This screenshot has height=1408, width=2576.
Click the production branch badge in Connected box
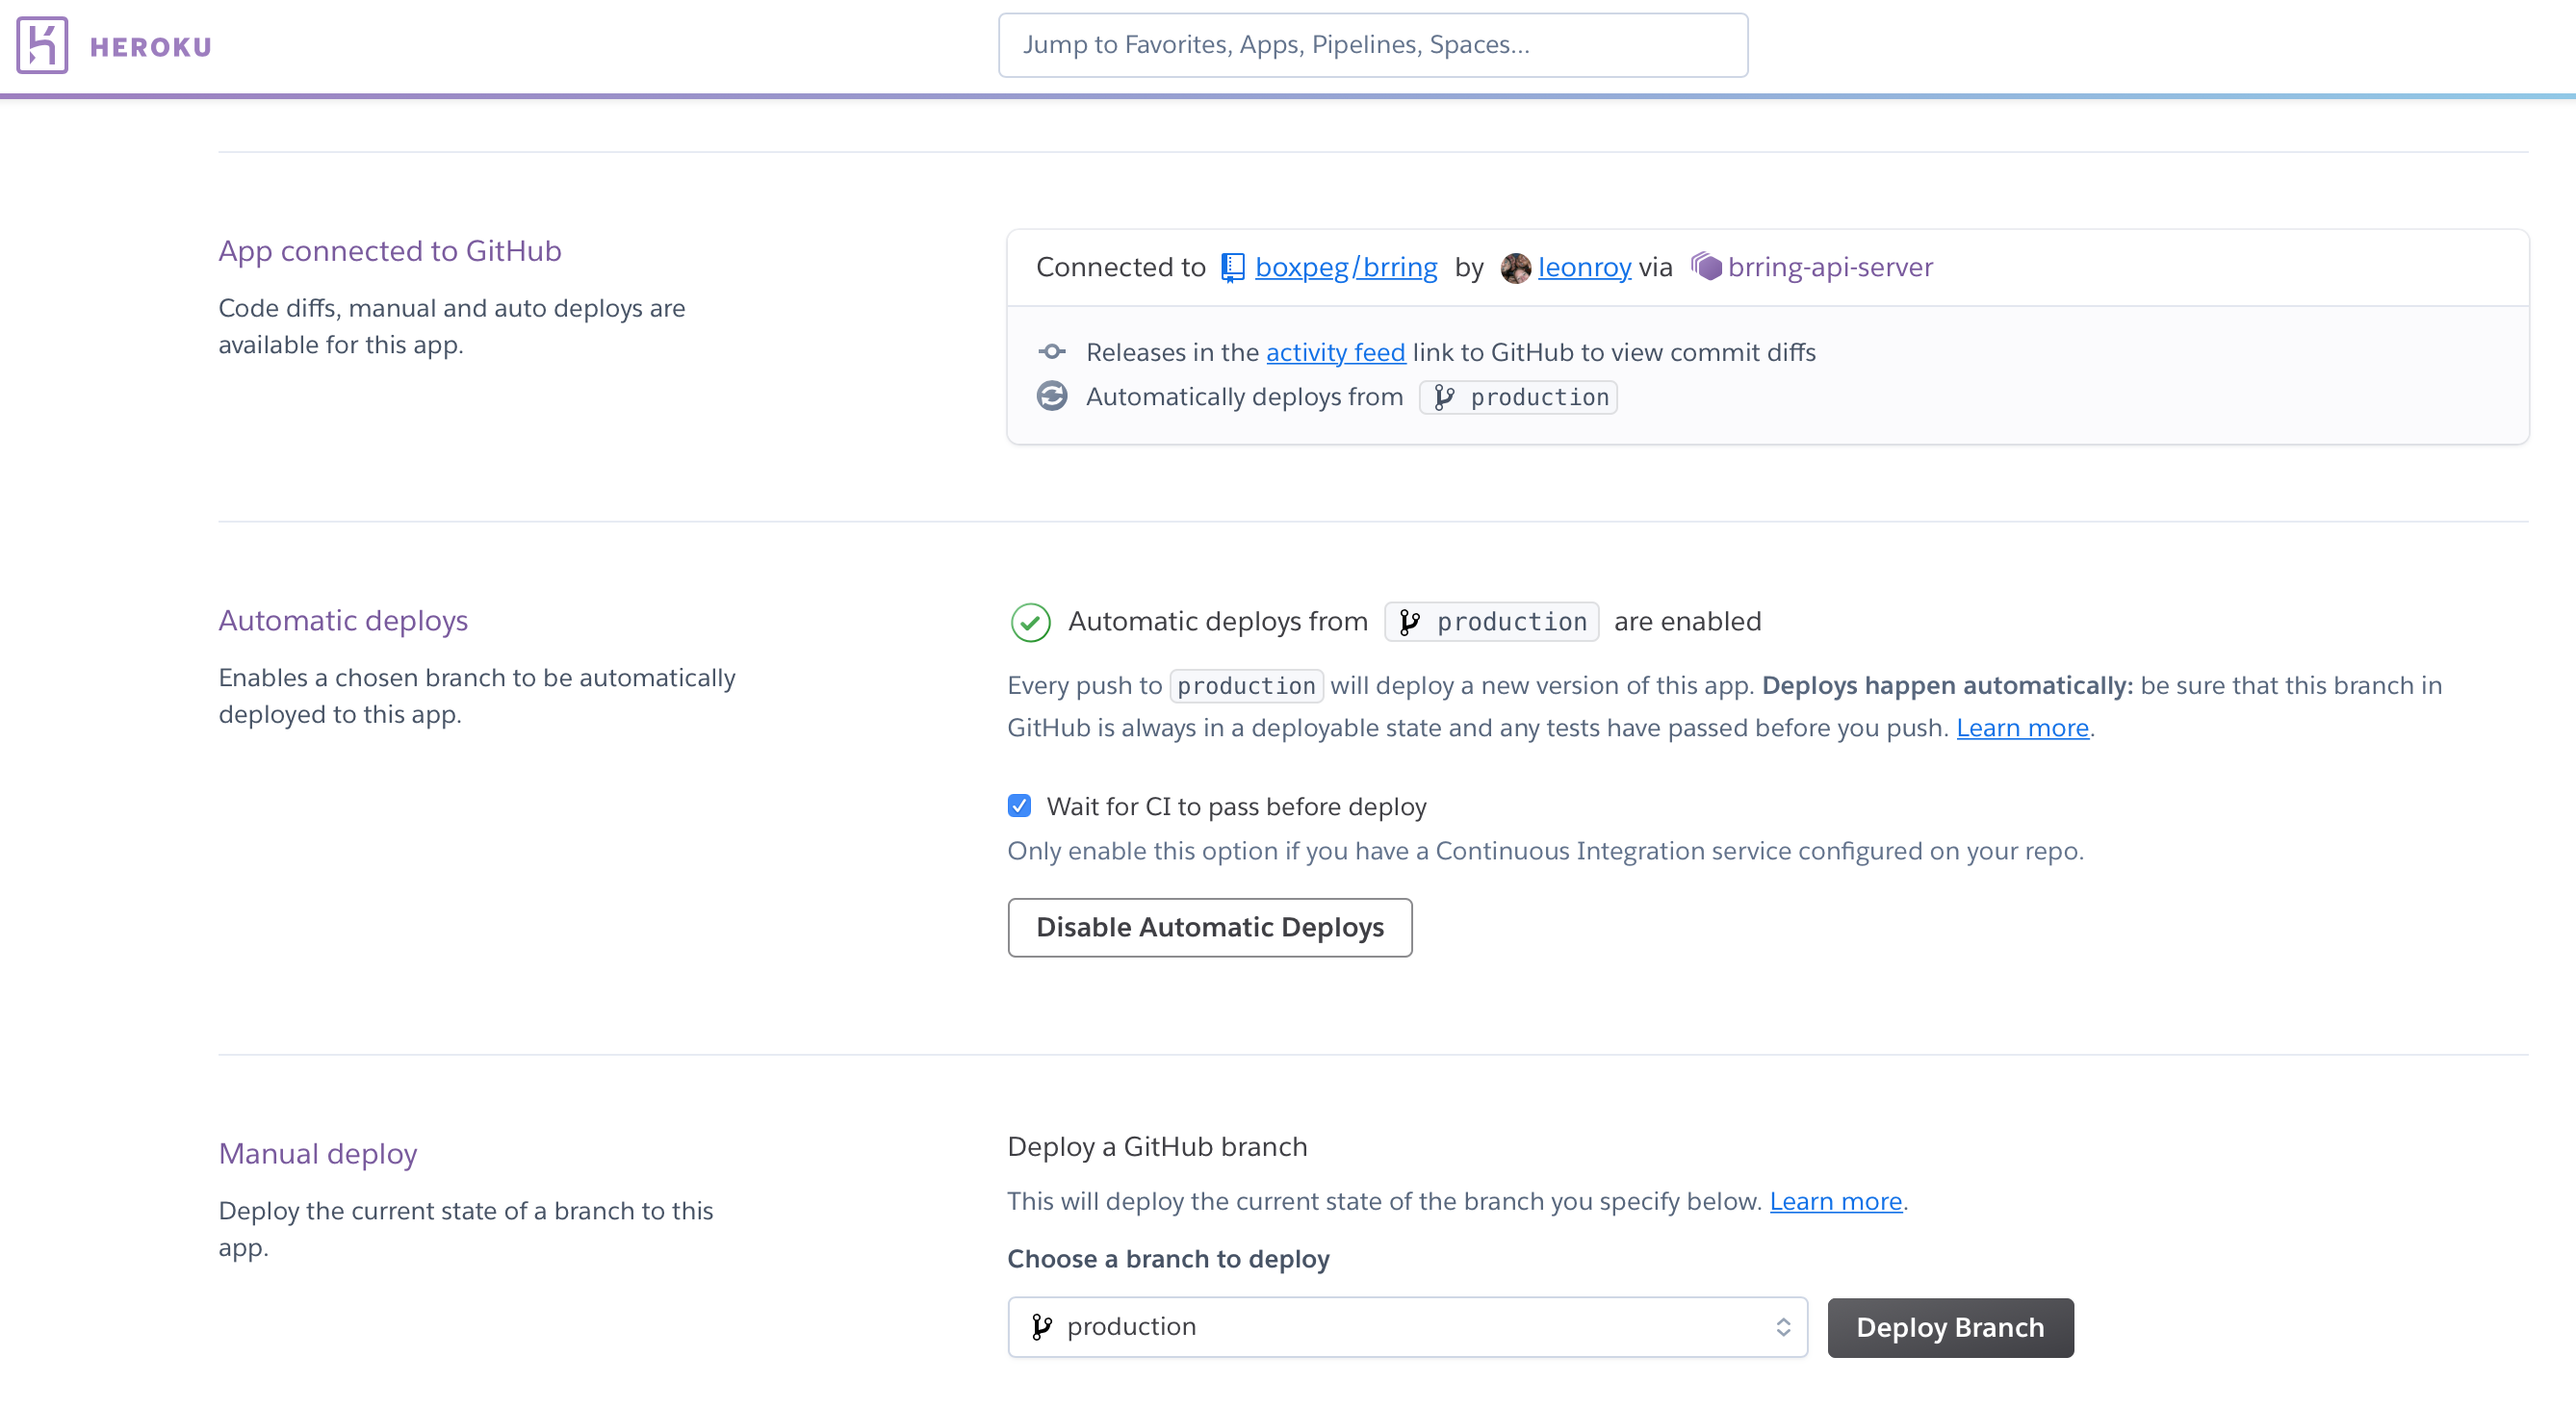(1517, 397)
